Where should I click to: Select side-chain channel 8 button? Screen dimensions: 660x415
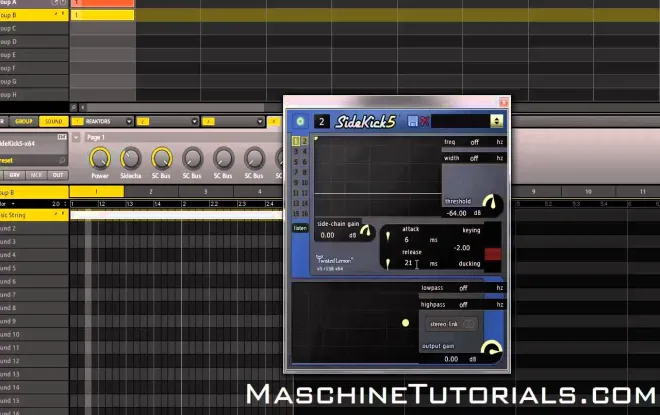point(304,172)
